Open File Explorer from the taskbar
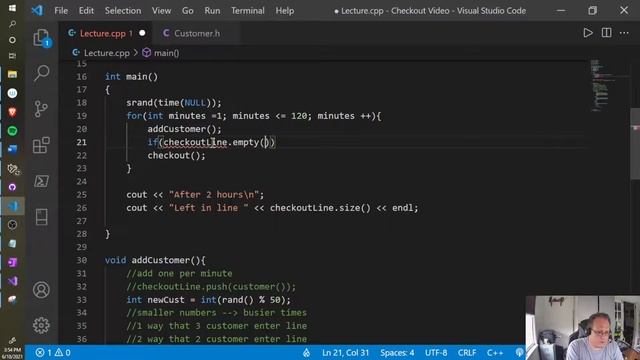Viewport: 640px width, 360px height. 12,74
